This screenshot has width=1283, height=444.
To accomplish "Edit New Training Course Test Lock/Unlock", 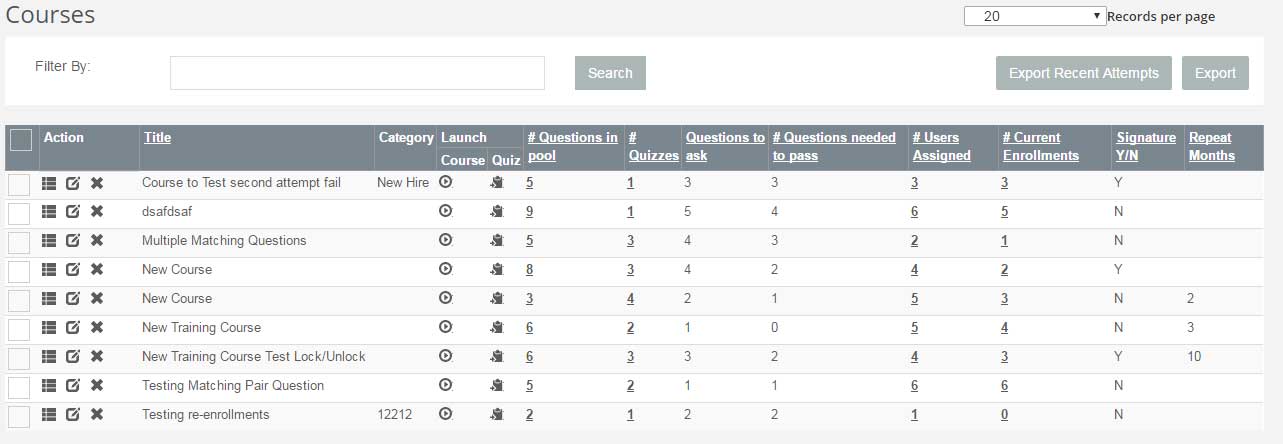I will (73, 357).
